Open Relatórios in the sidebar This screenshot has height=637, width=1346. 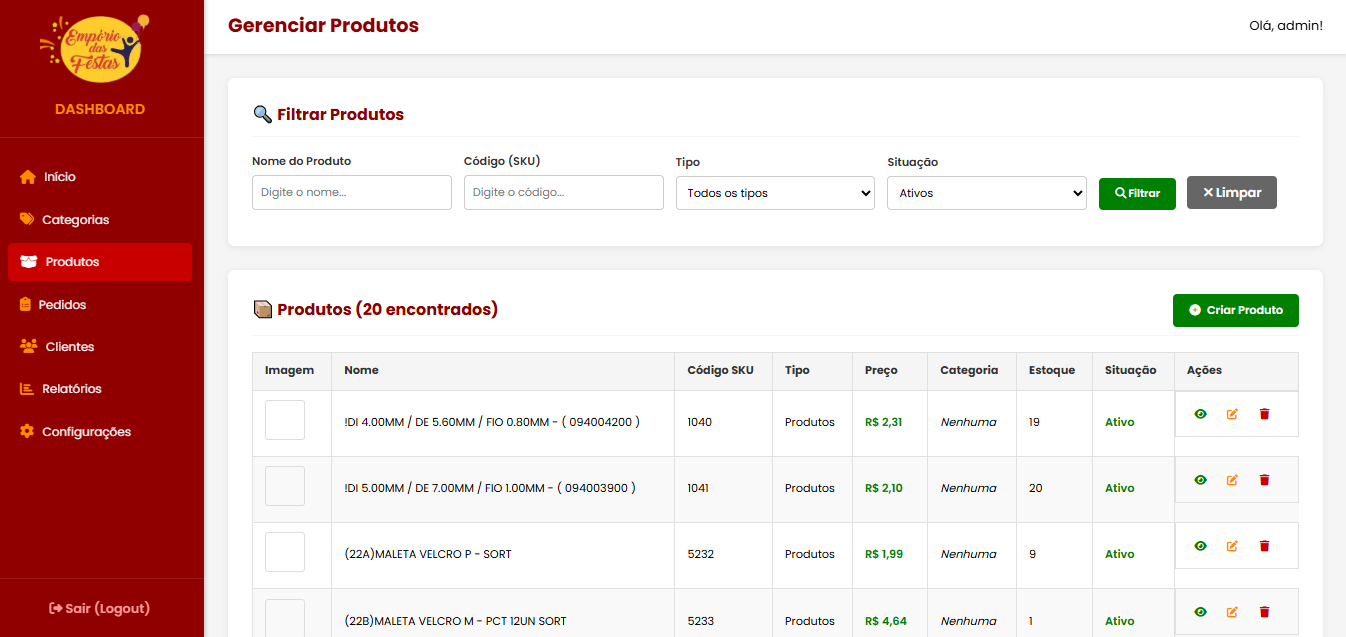click(71, 389)
